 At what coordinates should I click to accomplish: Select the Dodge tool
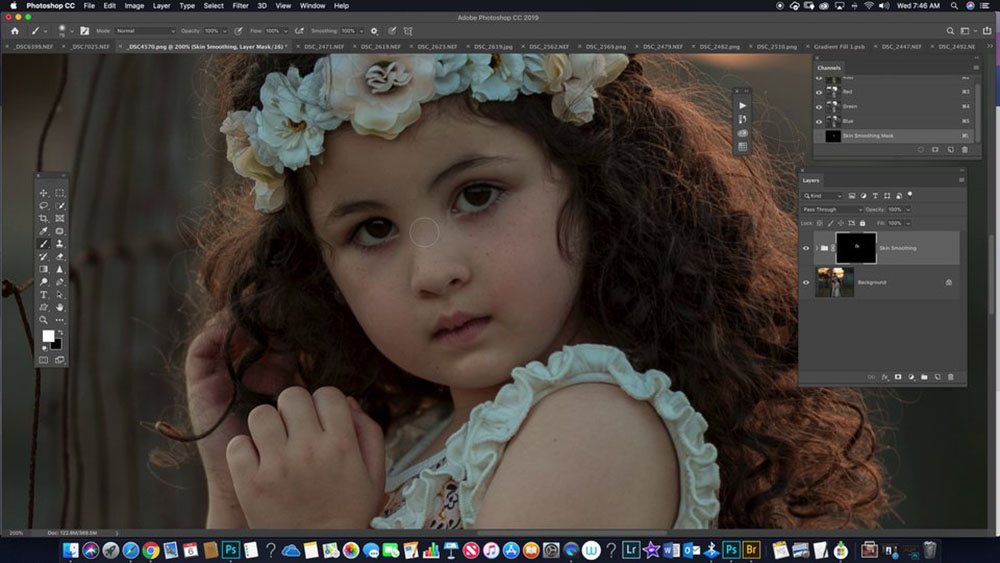click(x=43, y=282)
